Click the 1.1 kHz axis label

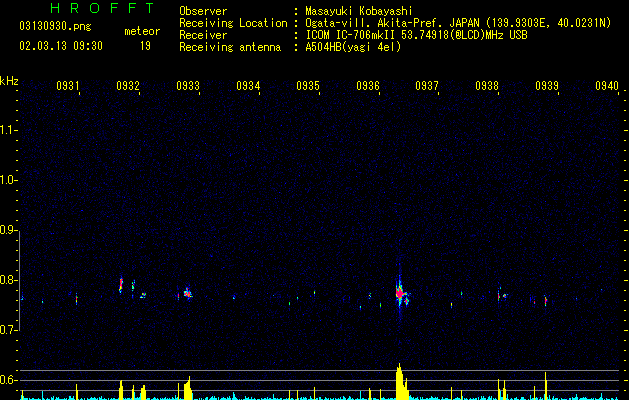pos(9,130)
